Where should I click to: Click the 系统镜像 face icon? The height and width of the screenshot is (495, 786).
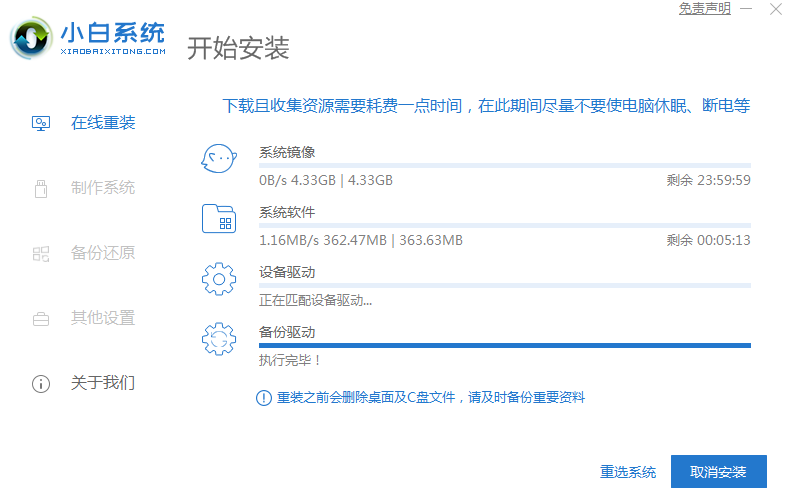click(x=218, y=160)
